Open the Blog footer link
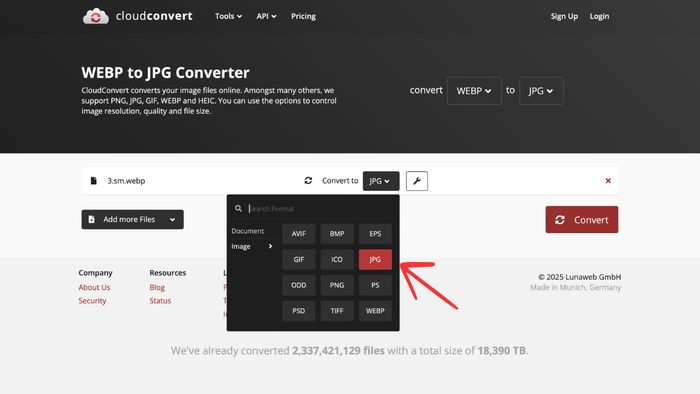Screen dimensions: 700x394 click(x=157, y=287)
